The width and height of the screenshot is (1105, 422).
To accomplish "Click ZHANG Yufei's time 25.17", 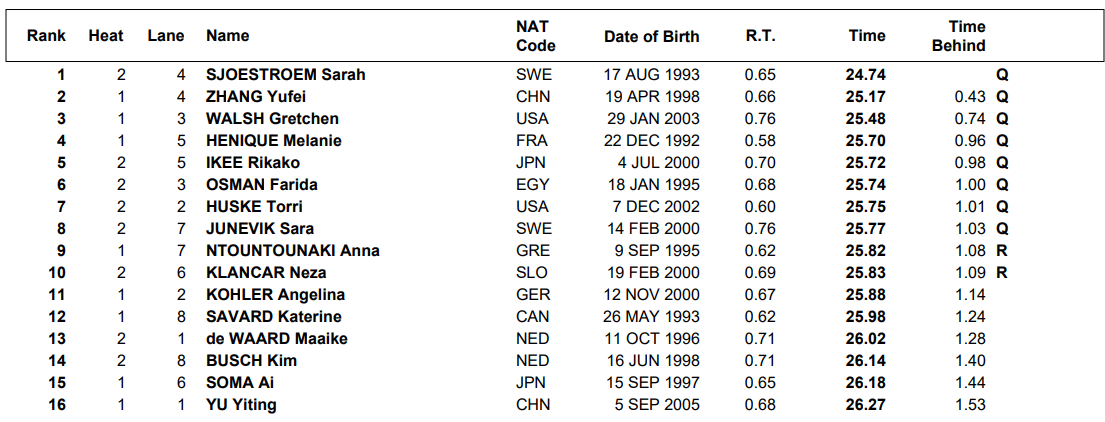I will pyautogui.click(x=865, y=97).
